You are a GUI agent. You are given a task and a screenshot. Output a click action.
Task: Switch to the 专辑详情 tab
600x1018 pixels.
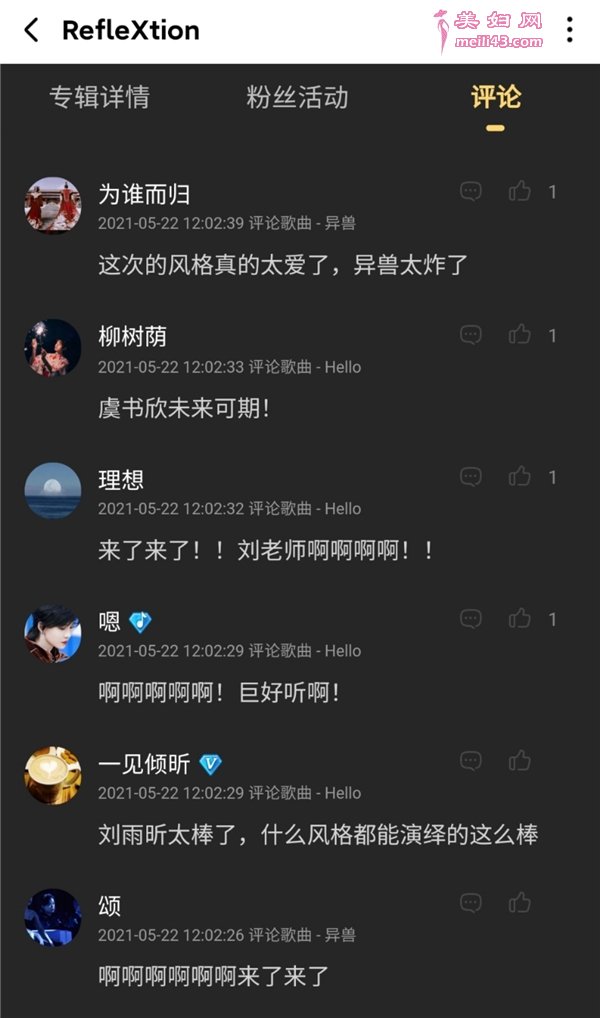point(99,97)
